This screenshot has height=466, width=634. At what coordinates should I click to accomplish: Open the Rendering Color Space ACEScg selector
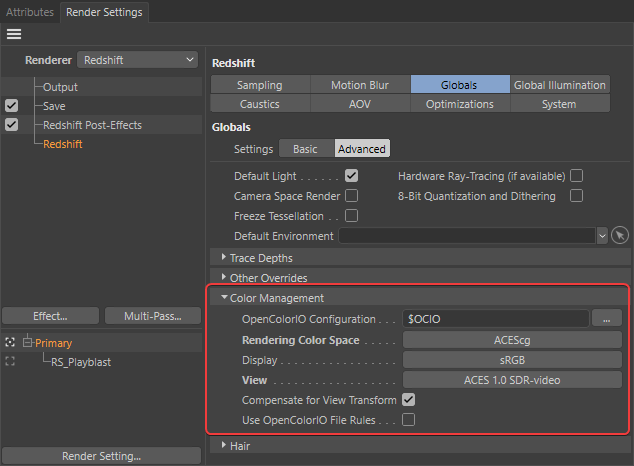click(513, 340)
